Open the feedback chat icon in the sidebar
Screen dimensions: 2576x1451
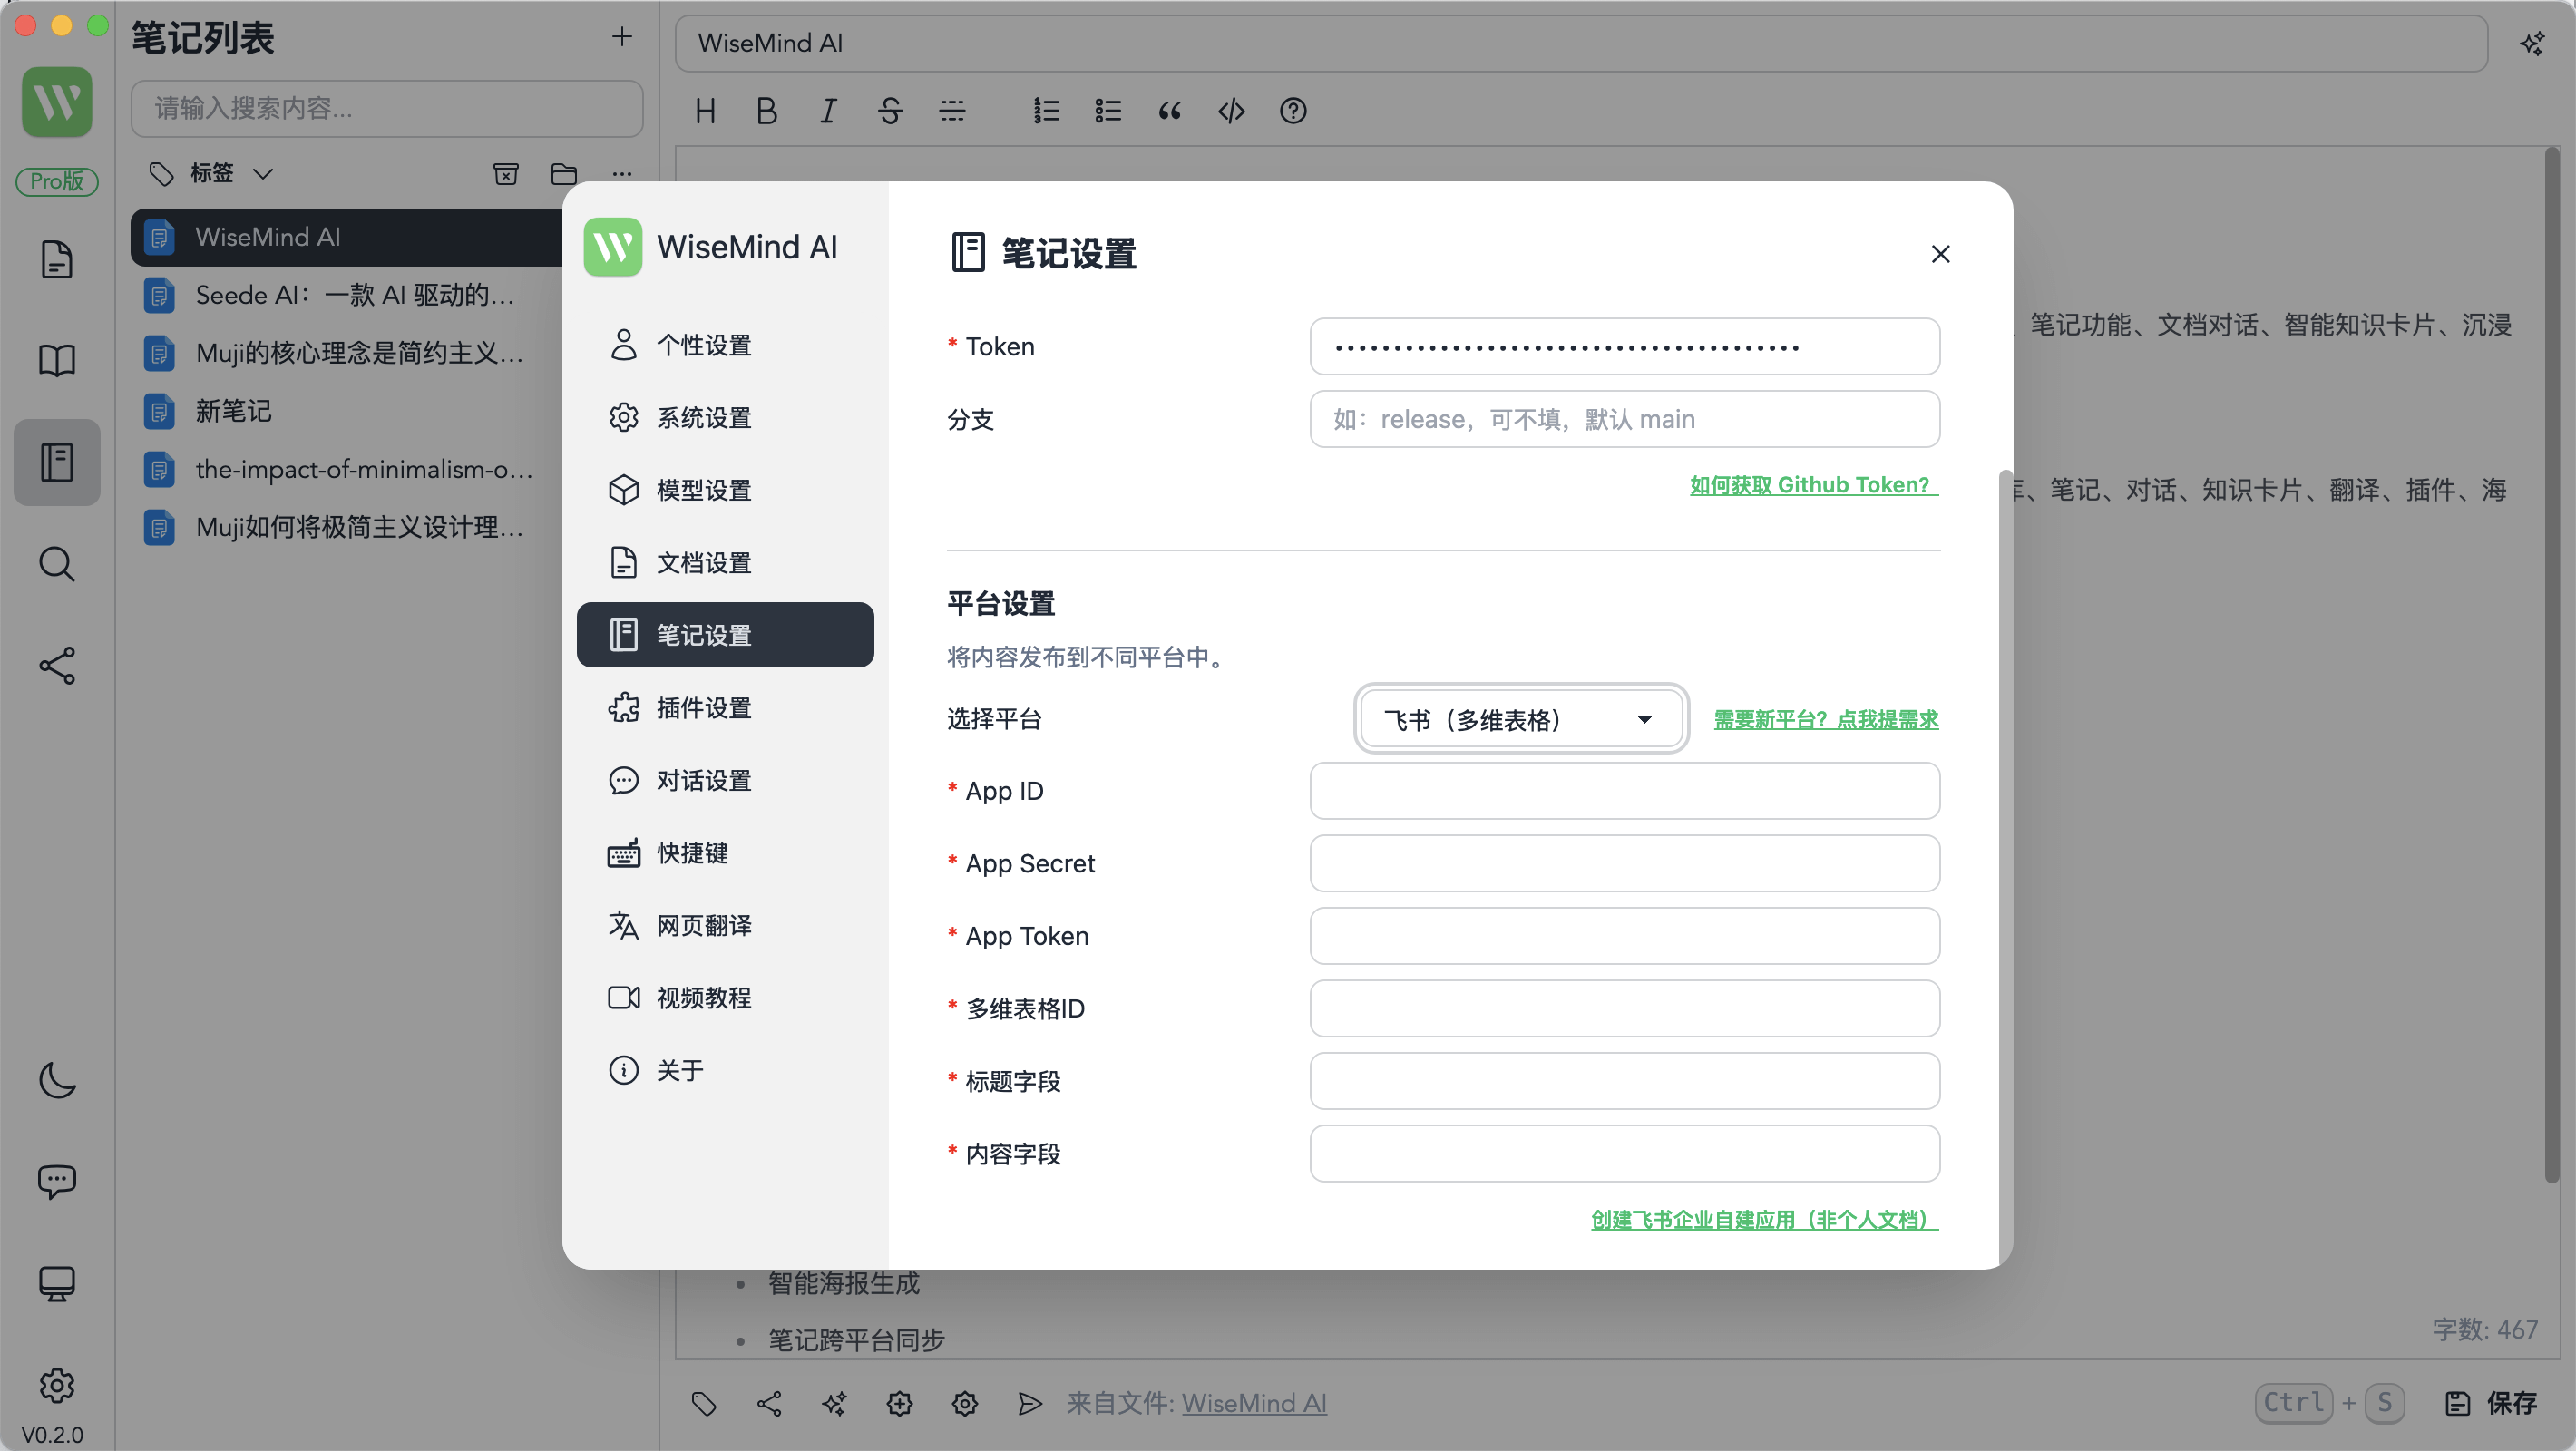pos(57,1182)
